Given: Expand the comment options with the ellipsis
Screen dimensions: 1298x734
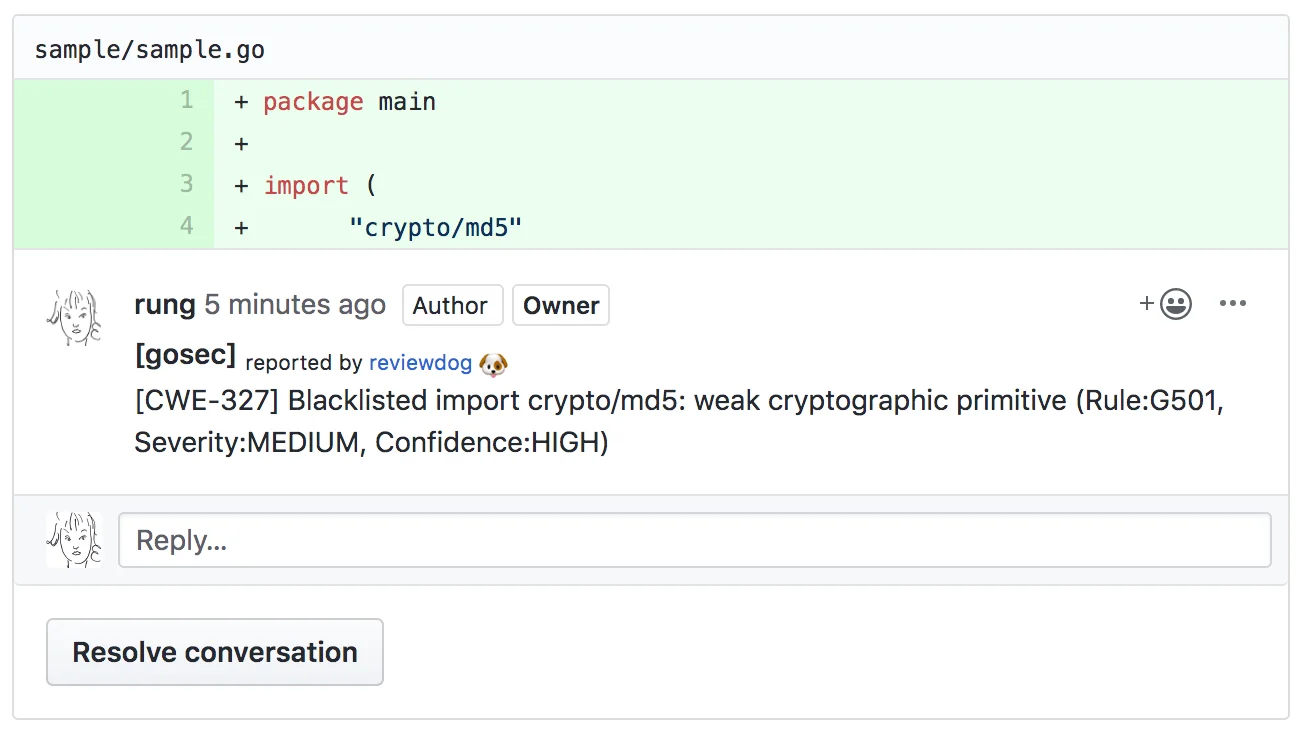Looking at the screenshot, I should pyautogui.click(x=1233, y=305).
